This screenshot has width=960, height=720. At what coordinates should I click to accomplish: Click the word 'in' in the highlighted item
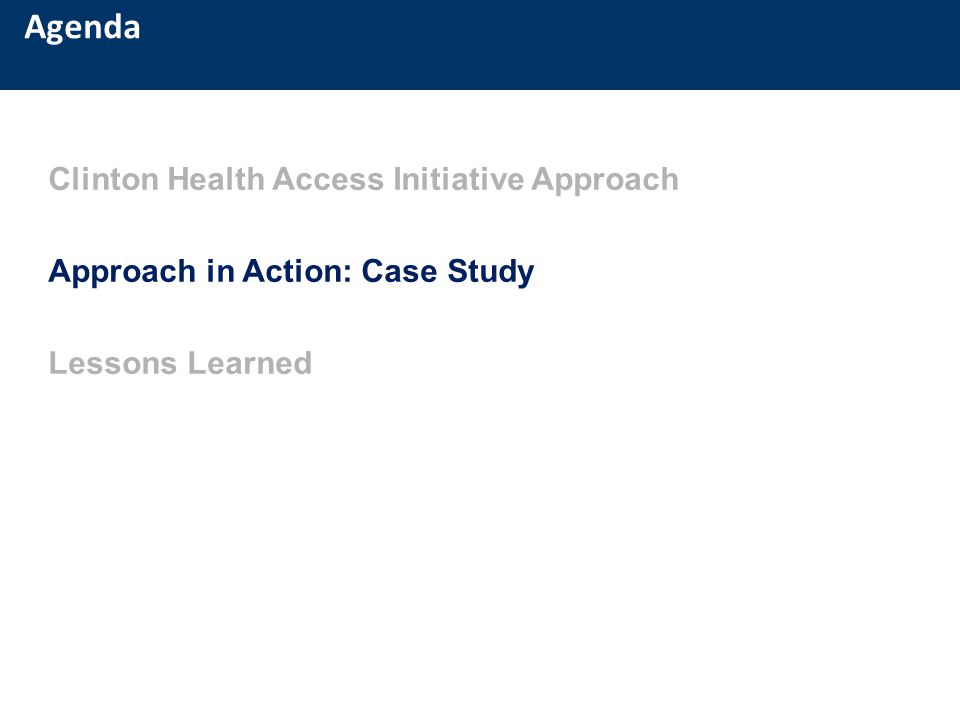point(220,271)
